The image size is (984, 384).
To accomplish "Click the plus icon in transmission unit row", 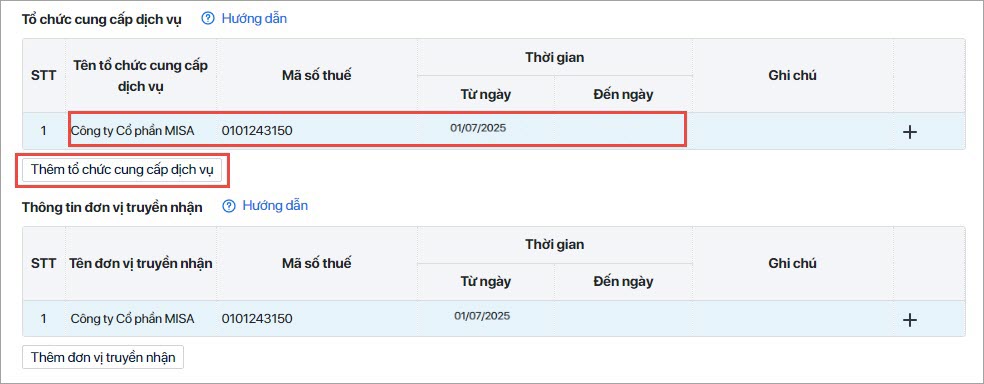I will (909, 320).
